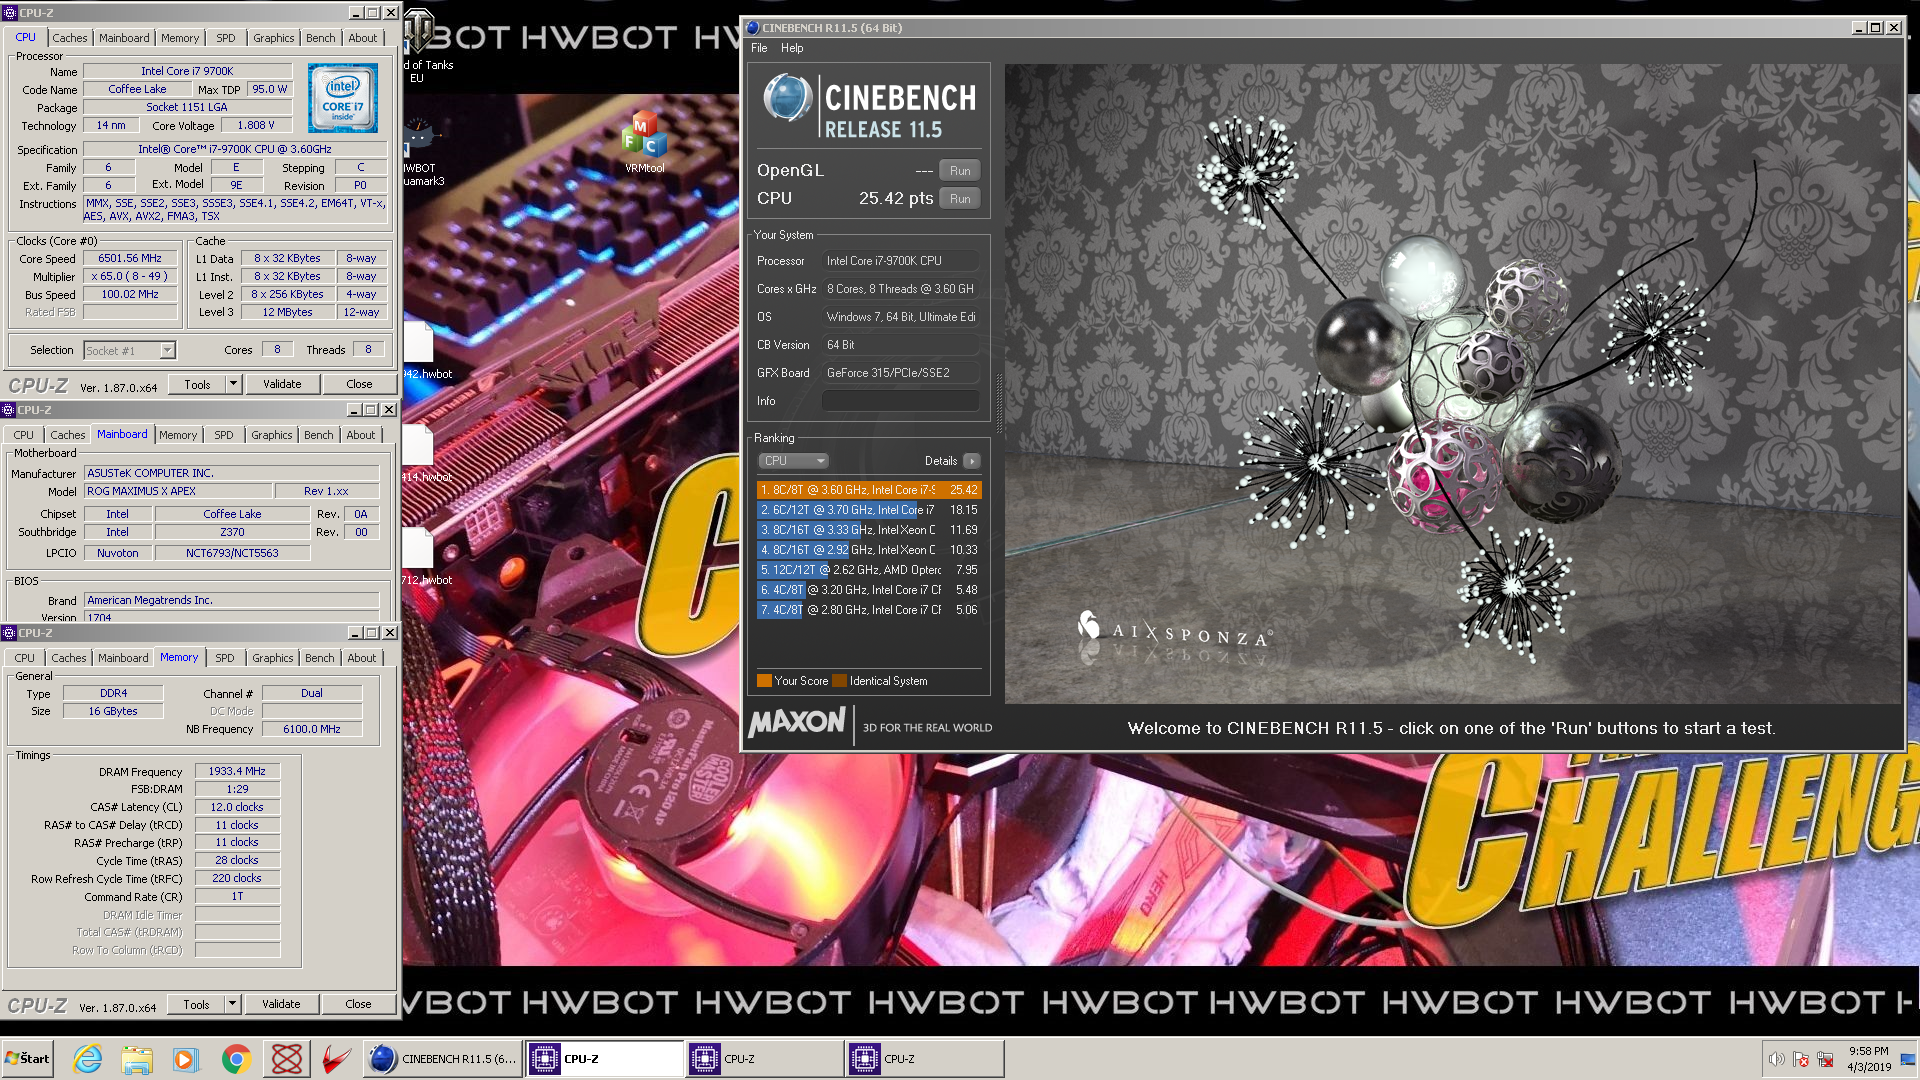Click Close button in bottom CPU-Z window
Screen dimensions: 1920x1080
pos(358,1004)
